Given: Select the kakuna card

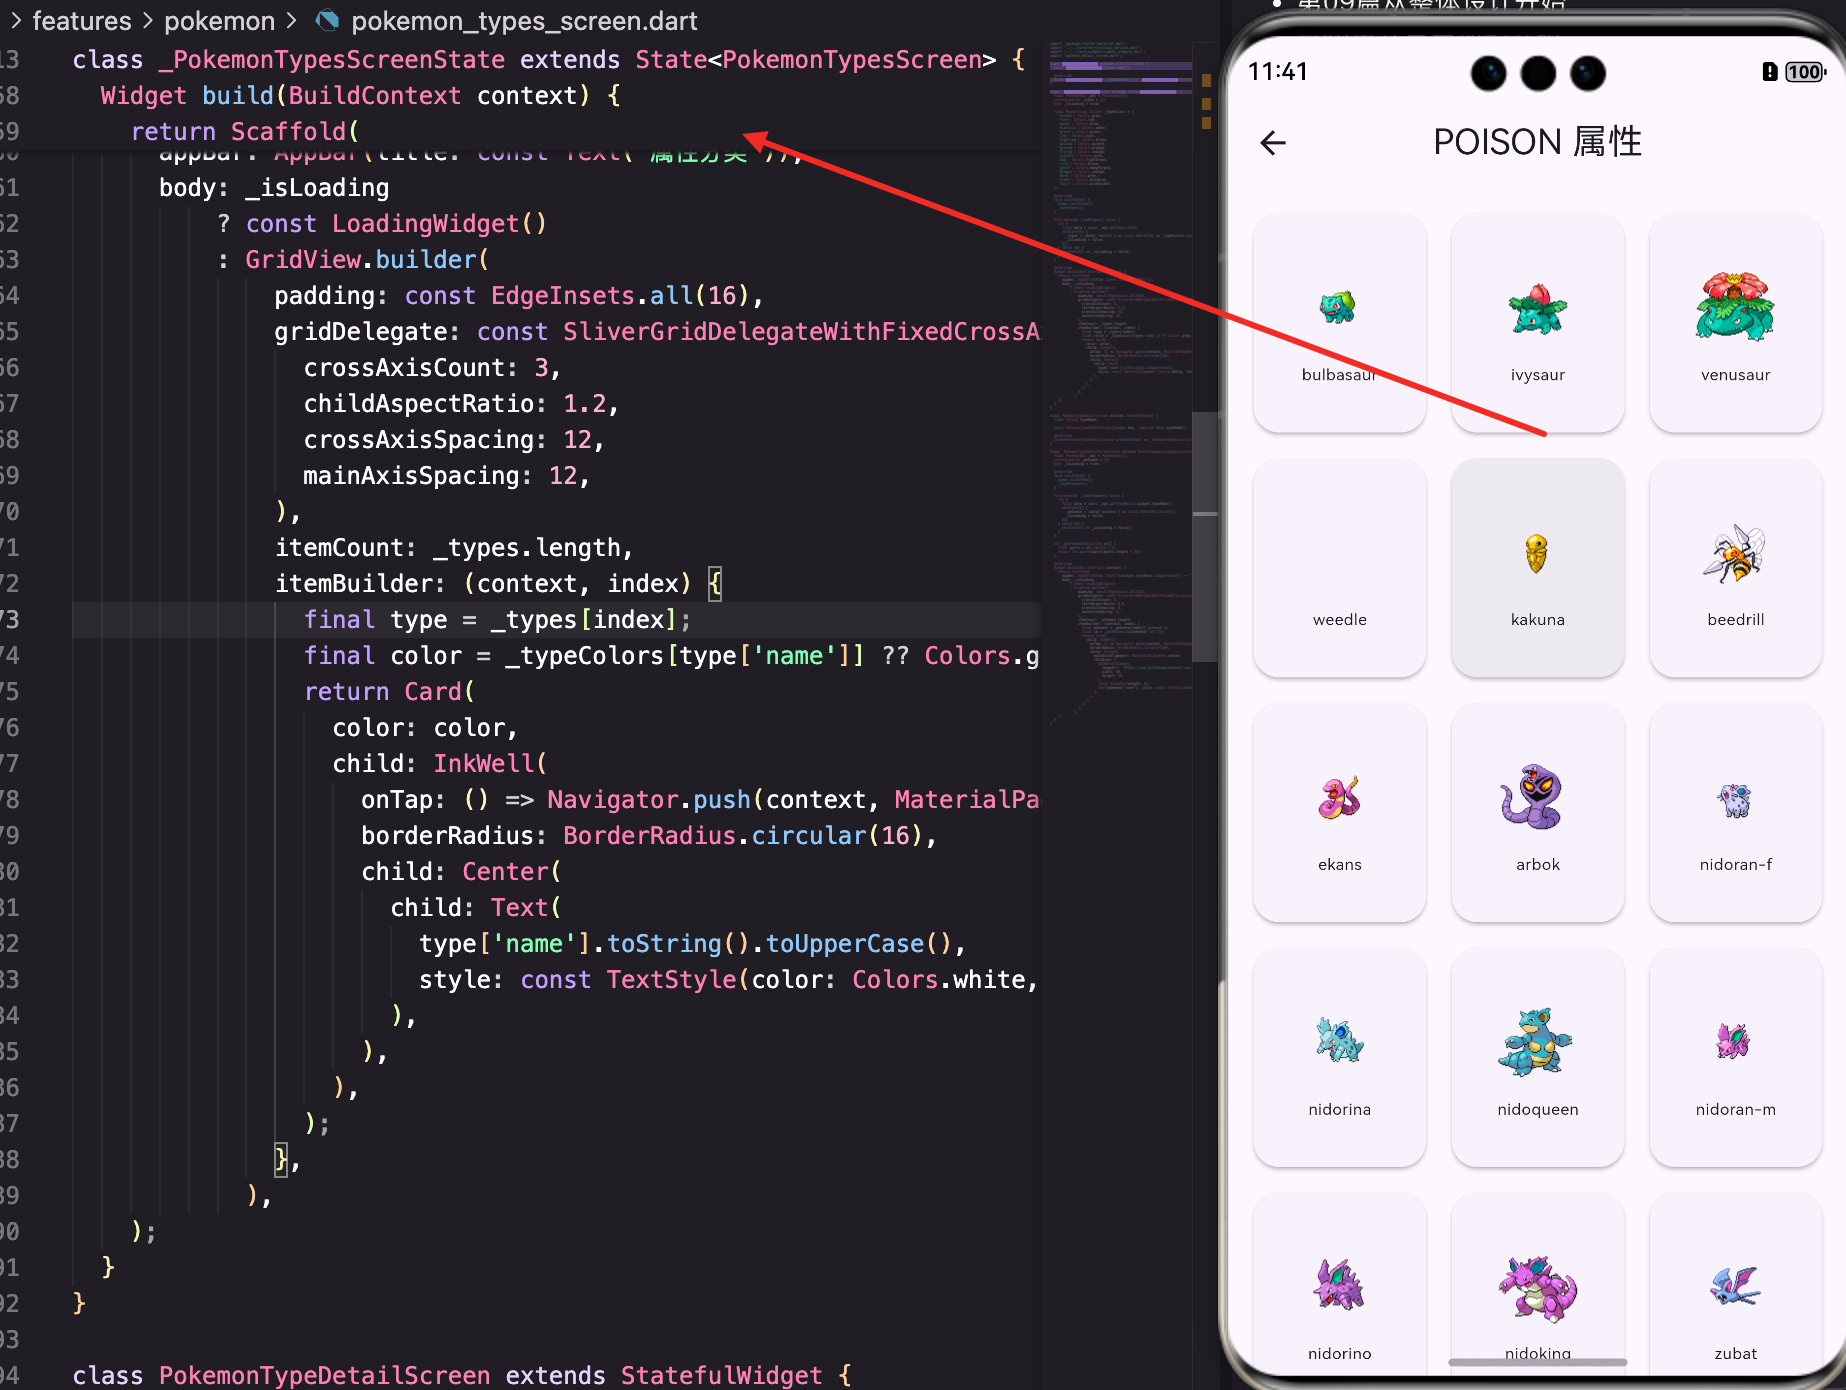Looking at the screenshot, I should 1537,568.
